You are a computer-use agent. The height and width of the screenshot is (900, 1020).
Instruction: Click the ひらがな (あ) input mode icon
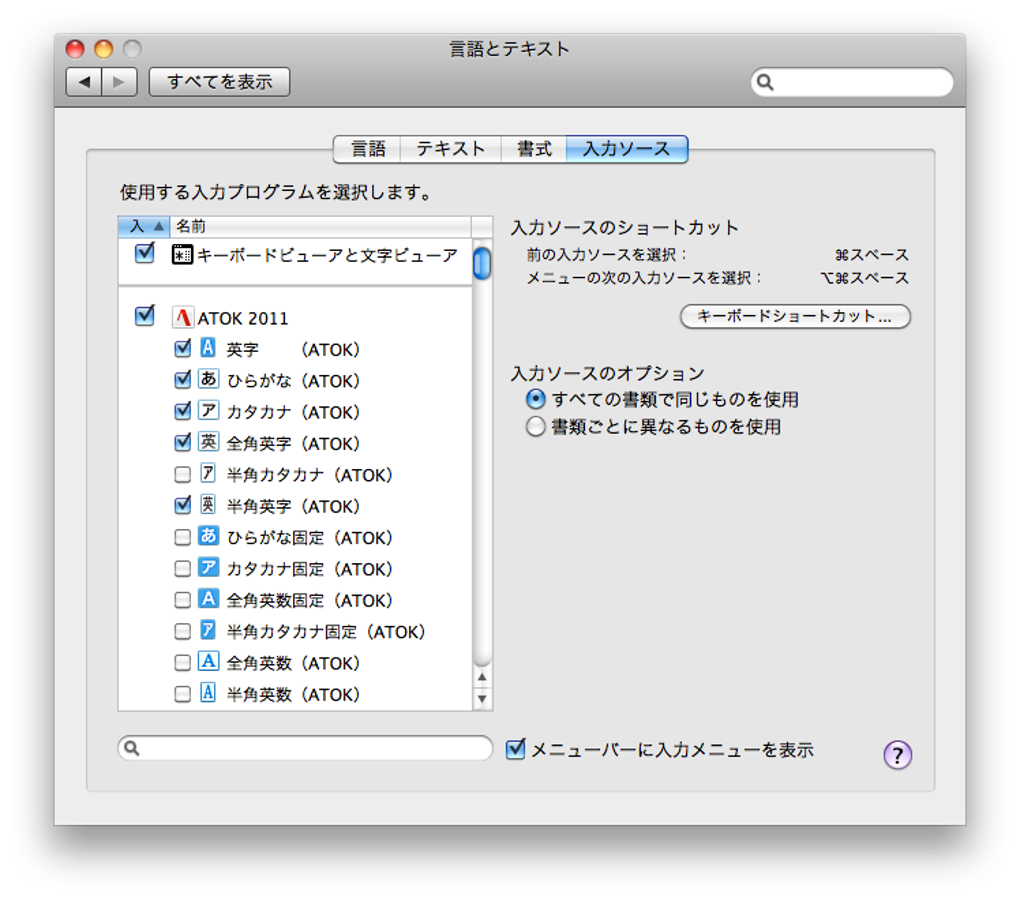click(x=207, y=380)
